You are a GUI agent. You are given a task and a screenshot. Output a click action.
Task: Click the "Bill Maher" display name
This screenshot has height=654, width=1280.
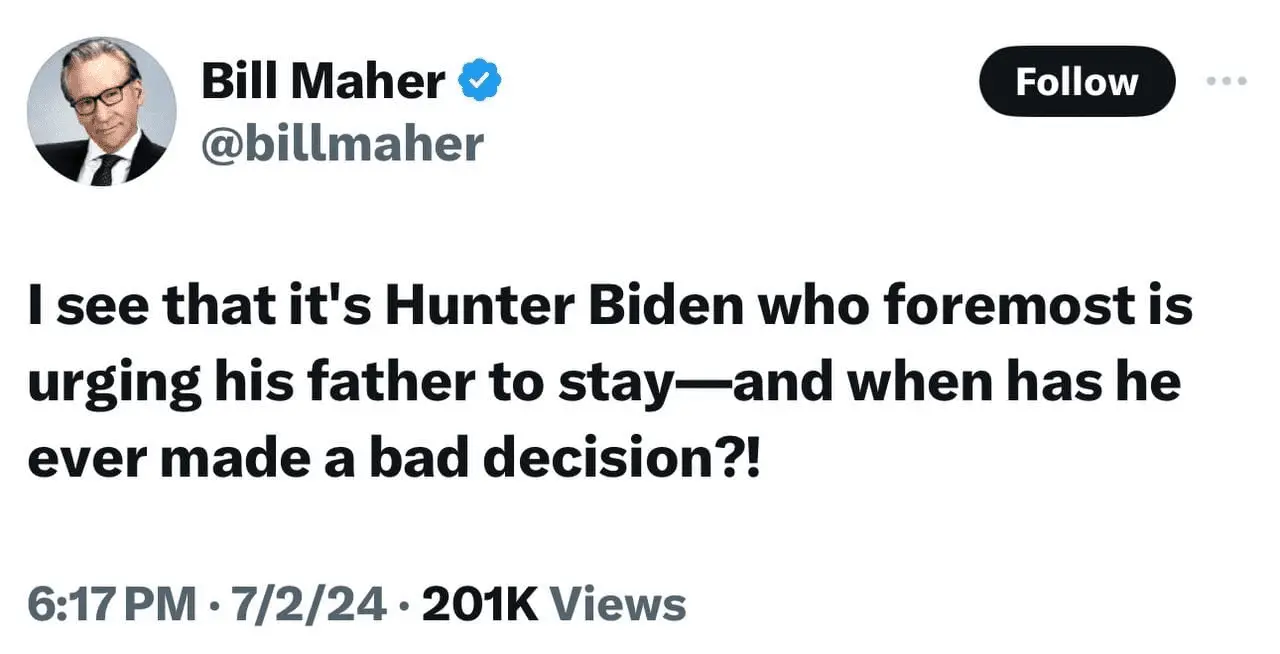click(323, 81)
